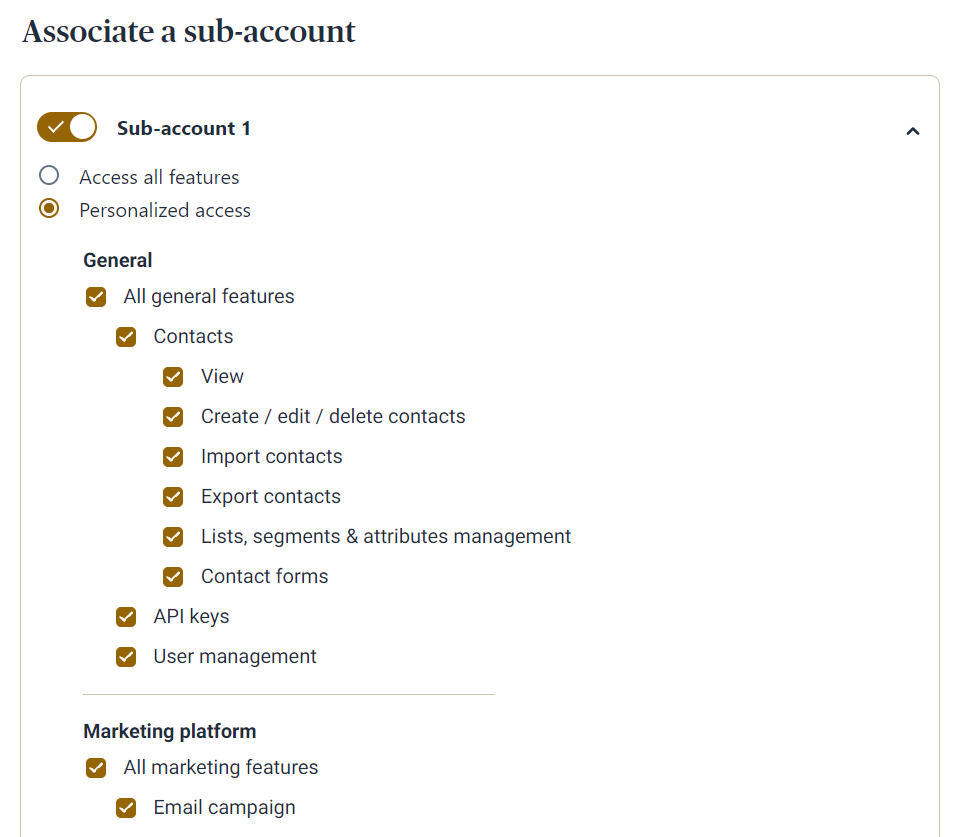Uncheck the Contacts checkbox
This screenshot has width=963, height=837.
(126, 337)
